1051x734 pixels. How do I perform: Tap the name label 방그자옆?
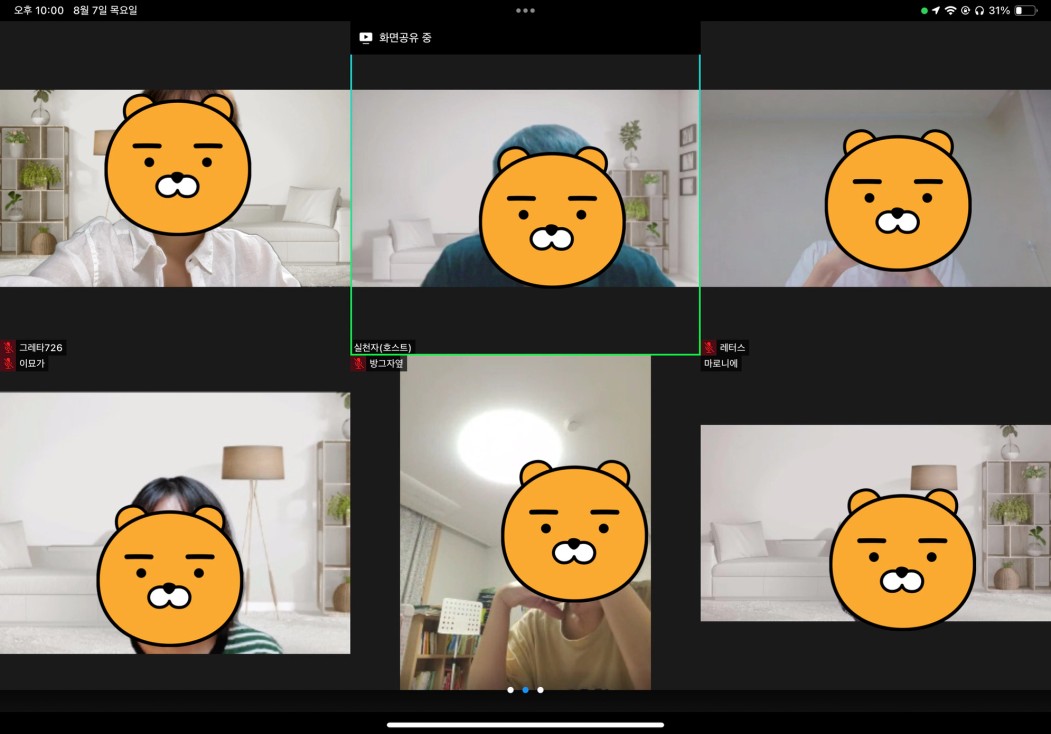(x=386, y=363)
